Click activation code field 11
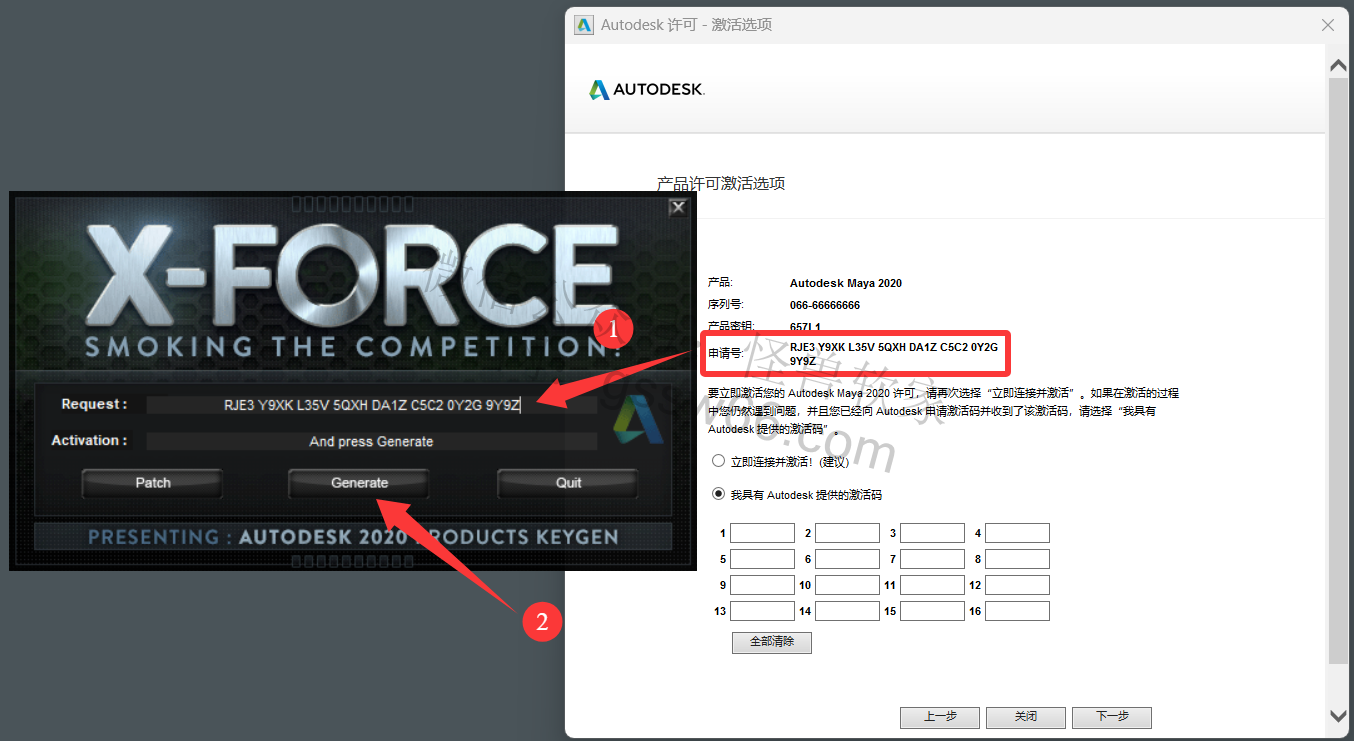Viewport: 1354px width, 741px height. (x=932, y=585)
